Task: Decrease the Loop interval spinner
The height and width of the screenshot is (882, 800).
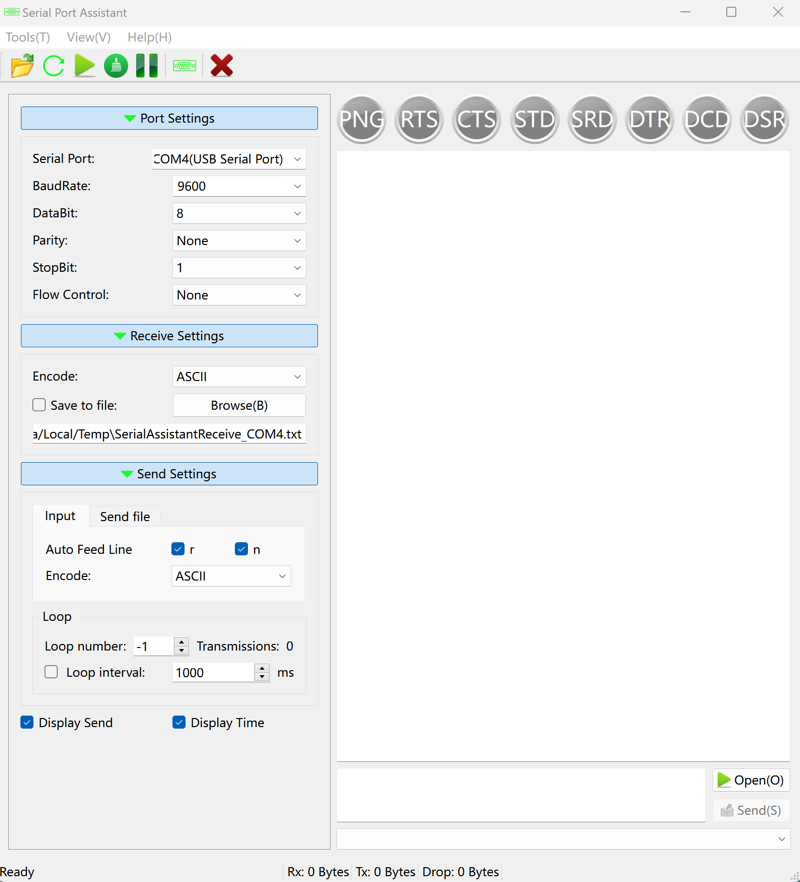Action: pos(262,677)
